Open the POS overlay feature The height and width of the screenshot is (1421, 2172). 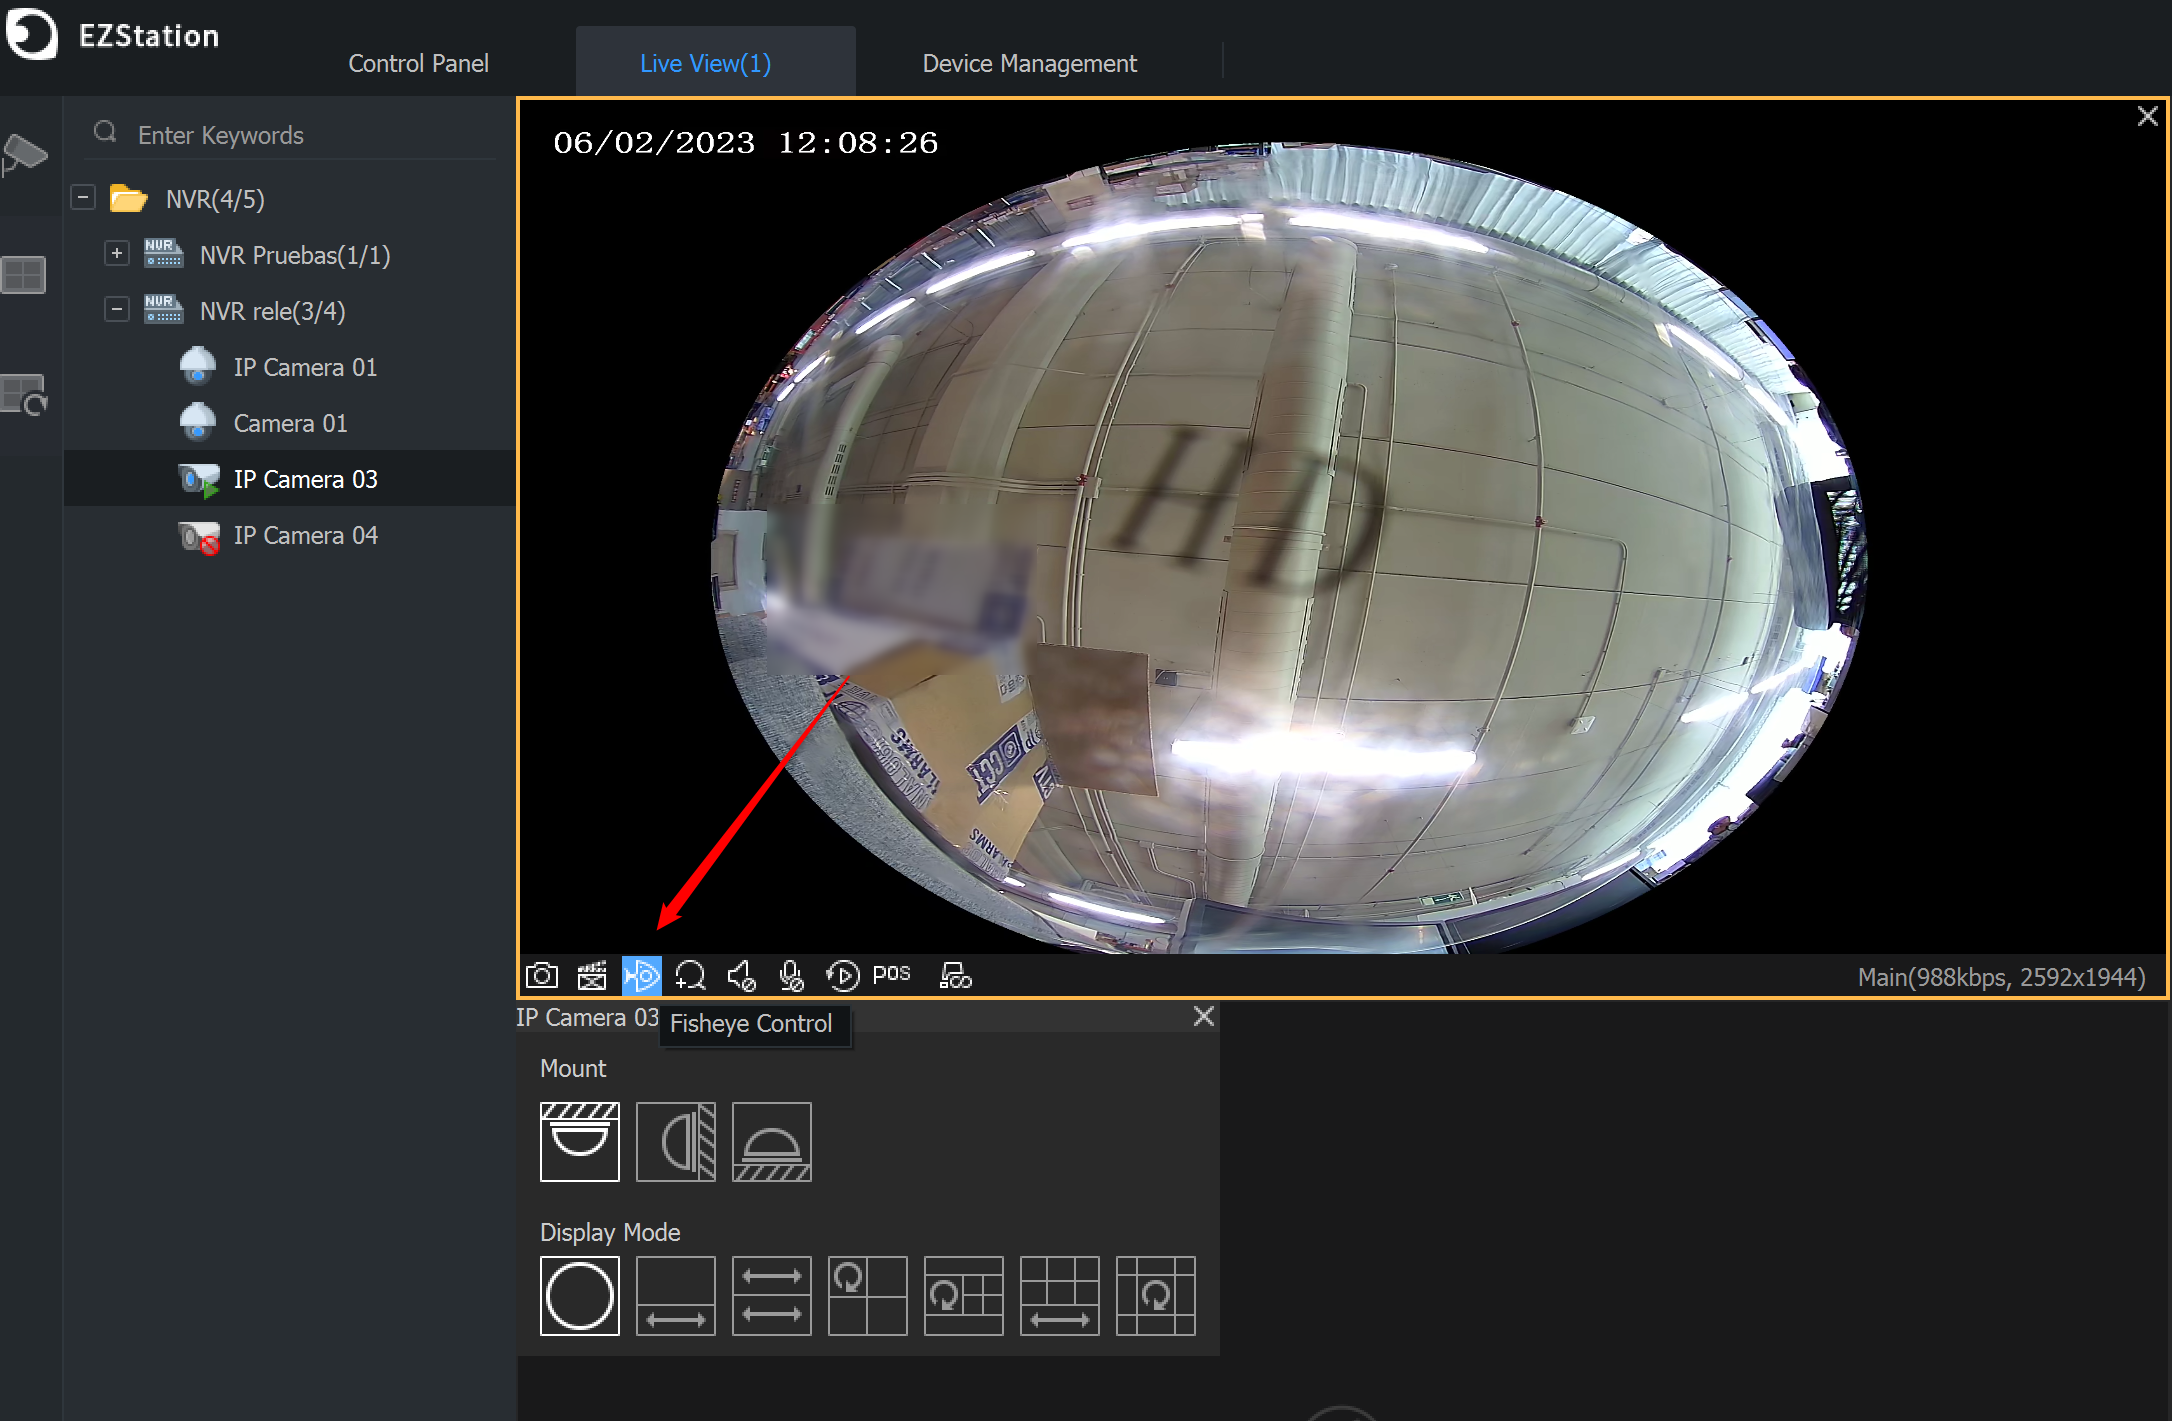tap(890, 973)
